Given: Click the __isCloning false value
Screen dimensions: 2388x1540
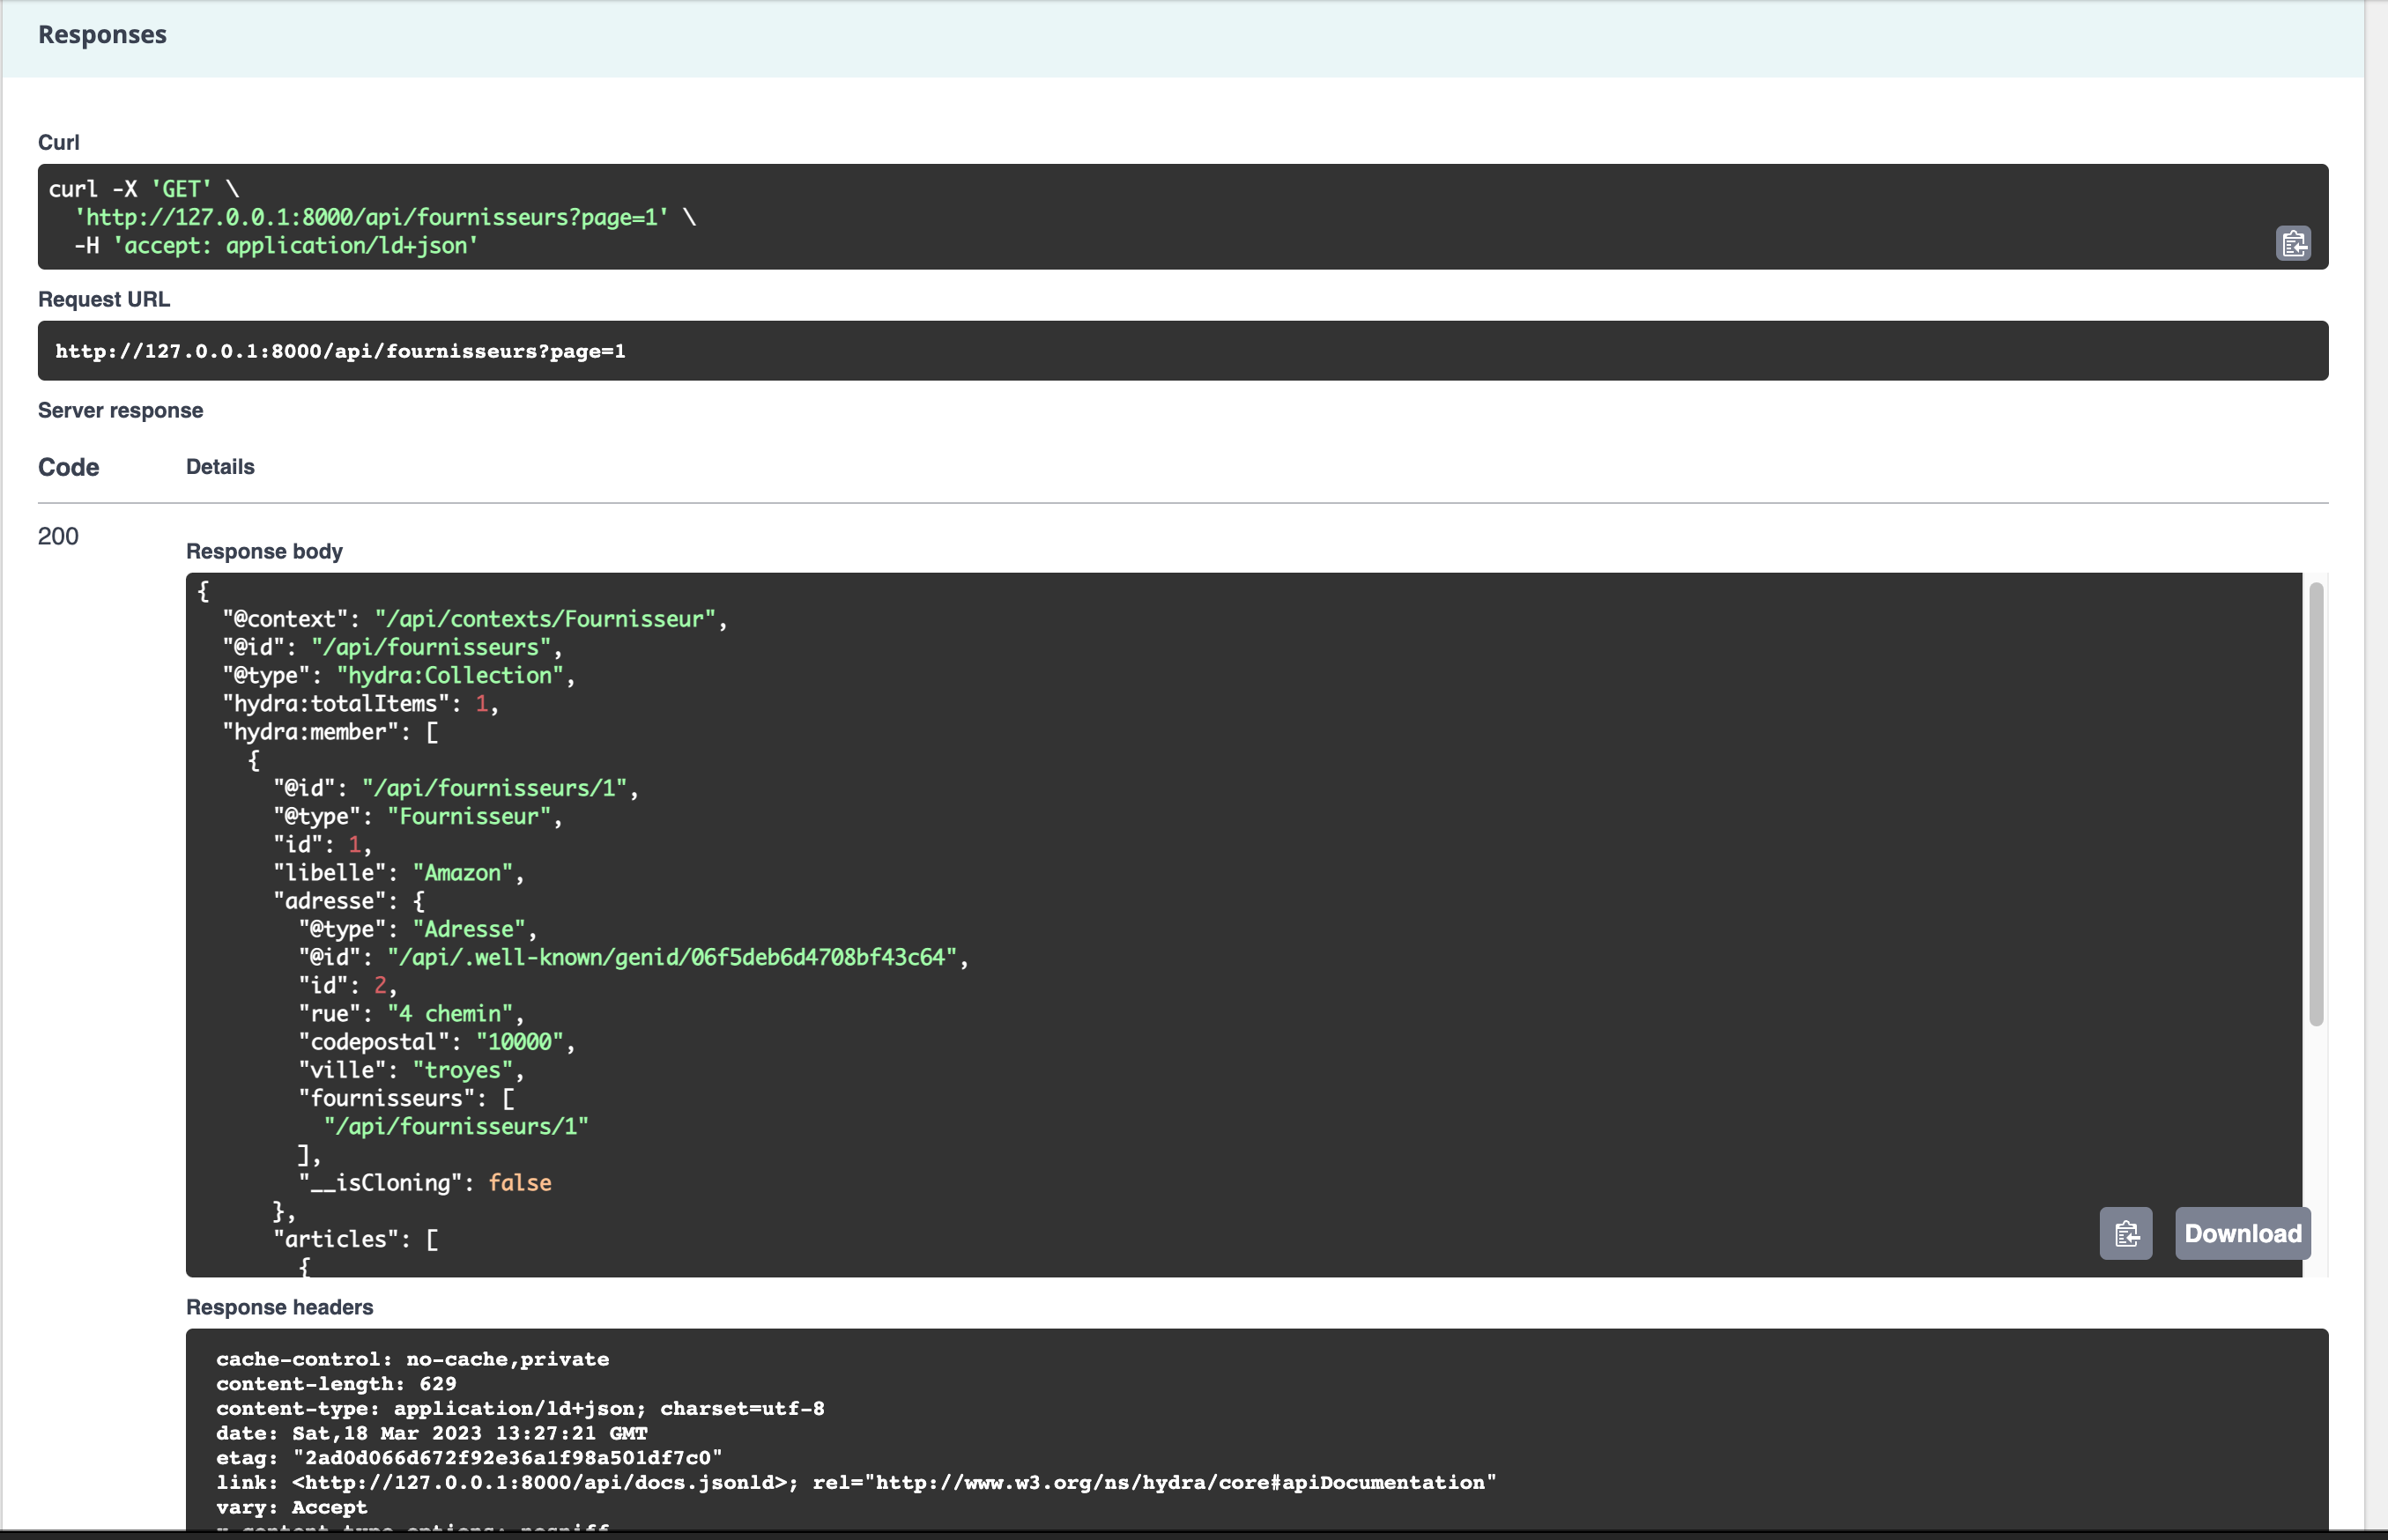Looking at the screenshot, I should click(x=520, y=1183).
